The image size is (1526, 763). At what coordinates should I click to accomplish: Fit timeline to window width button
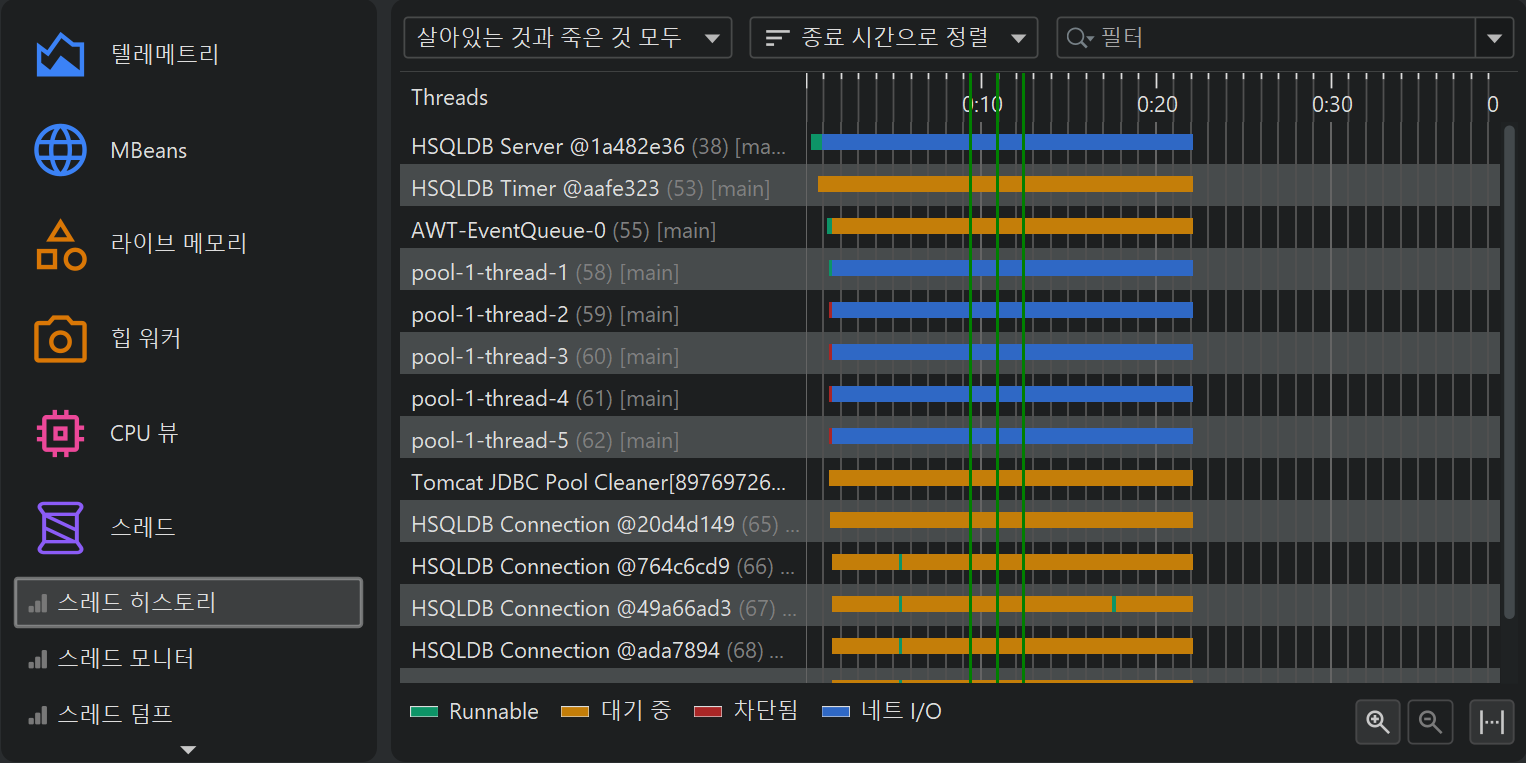tap(1491, 721)
